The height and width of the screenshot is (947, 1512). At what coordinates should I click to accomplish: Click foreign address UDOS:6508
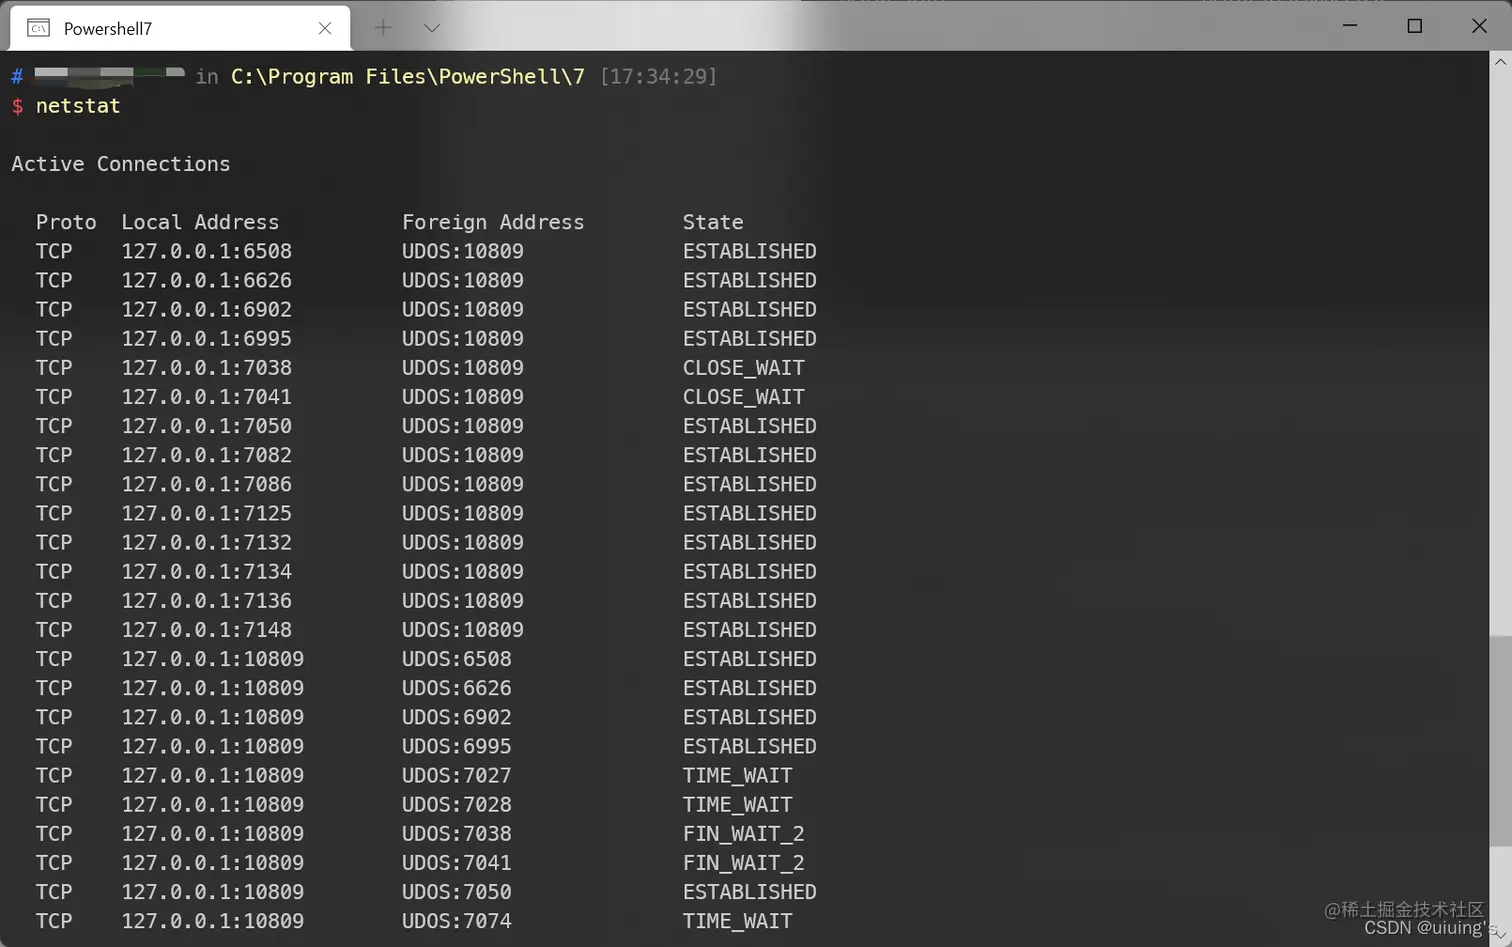457,659
